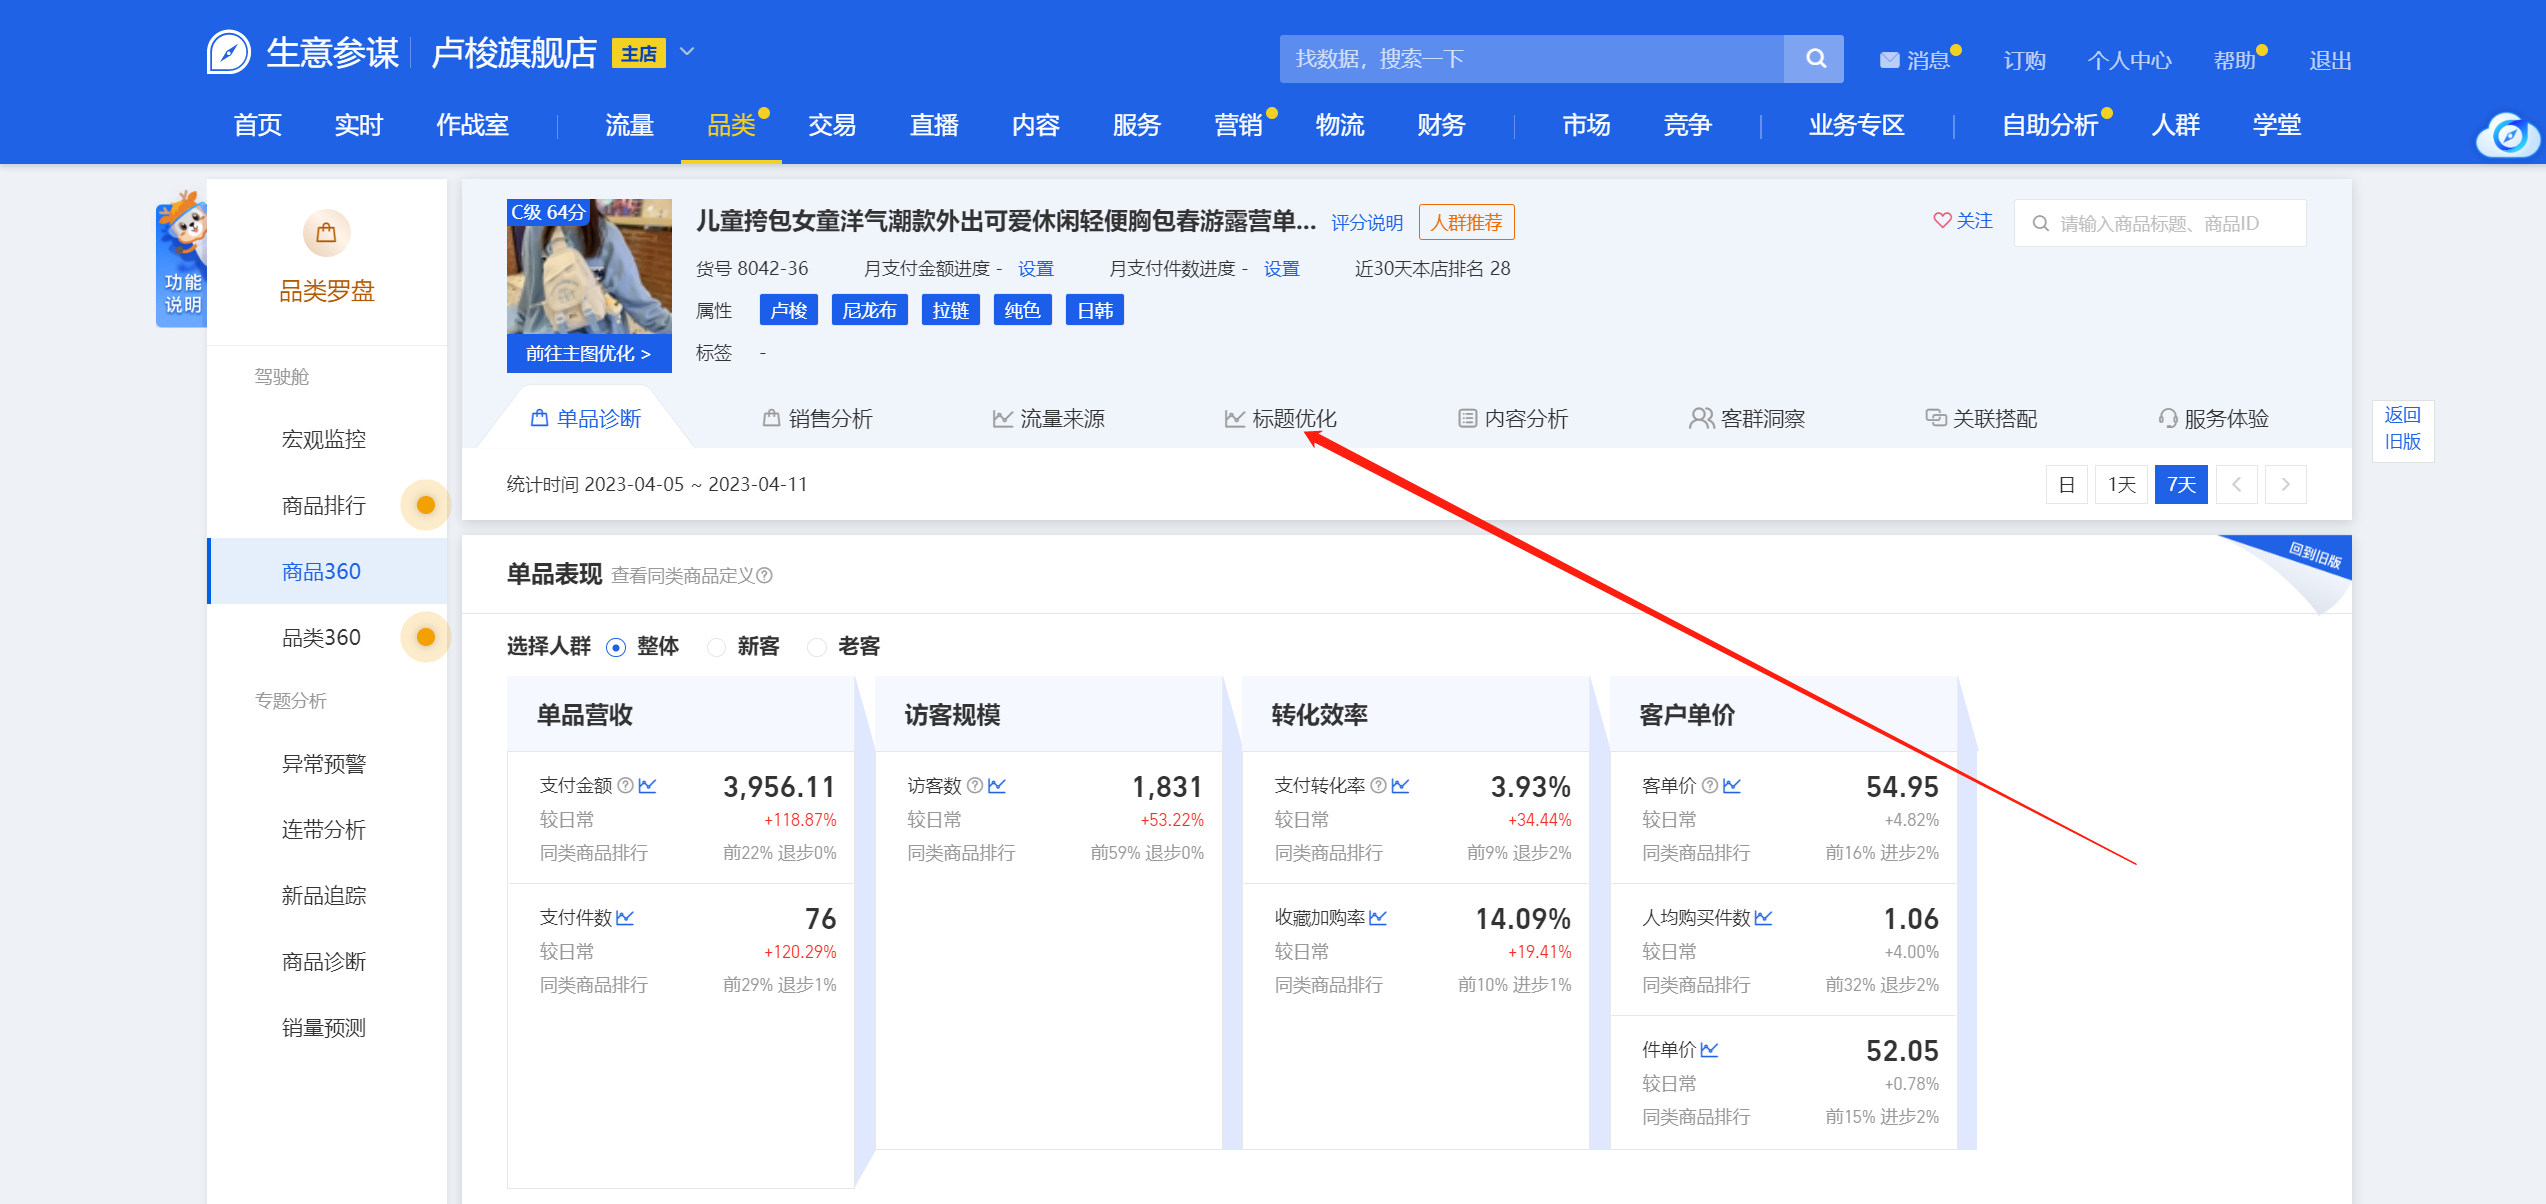
Task: Select the 老客 audience radio
Action: (817, 647)
